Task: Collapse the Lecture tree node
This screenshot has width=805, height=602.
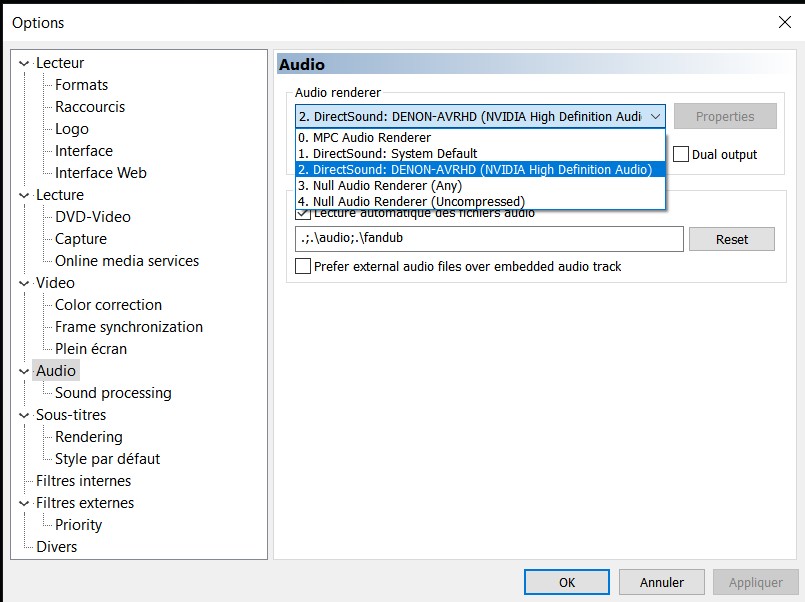Action: [x=24, y=195]
